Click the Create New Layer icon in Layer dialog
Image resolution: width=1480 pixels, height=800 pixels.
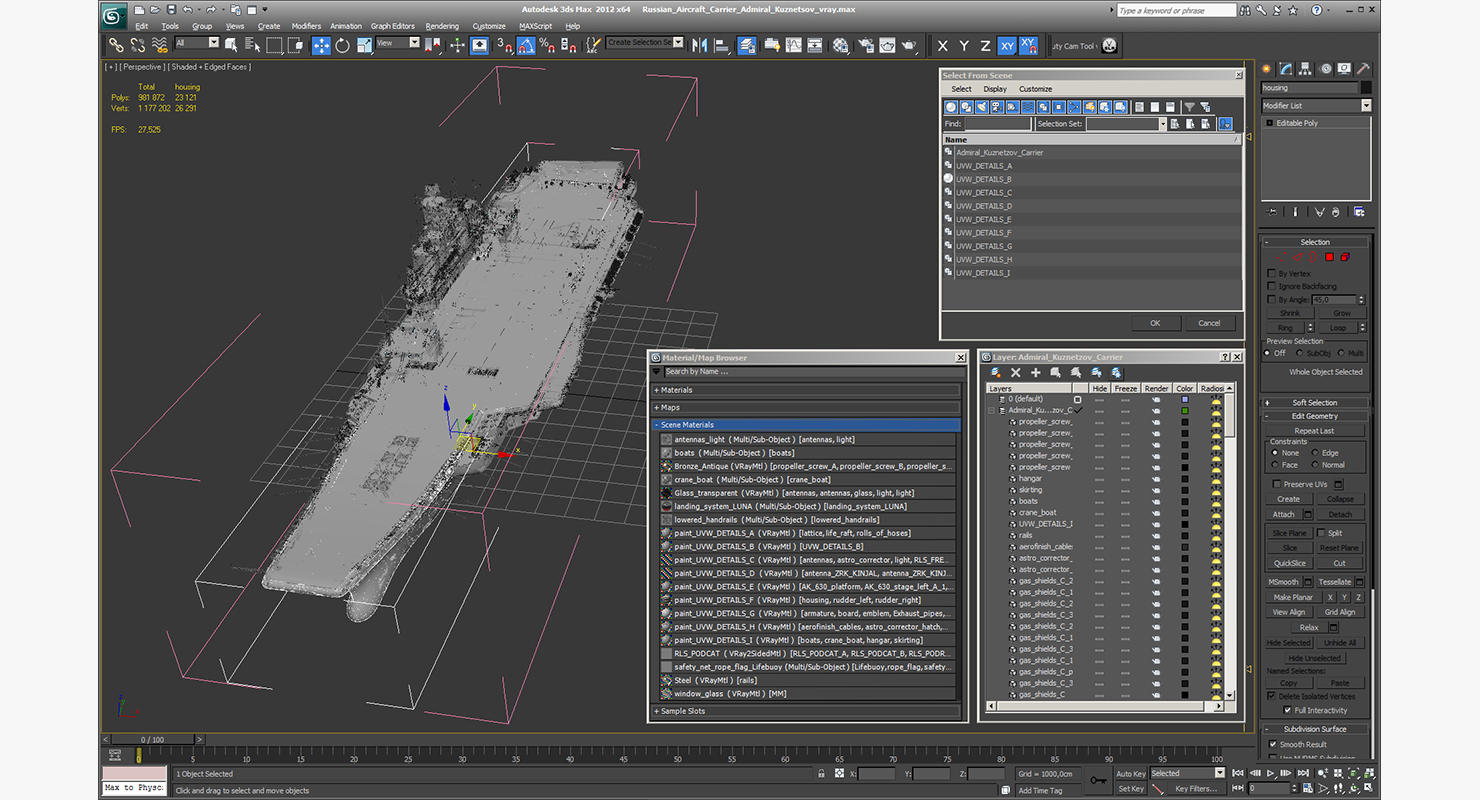pyautogui.click(x=996, y=373)
